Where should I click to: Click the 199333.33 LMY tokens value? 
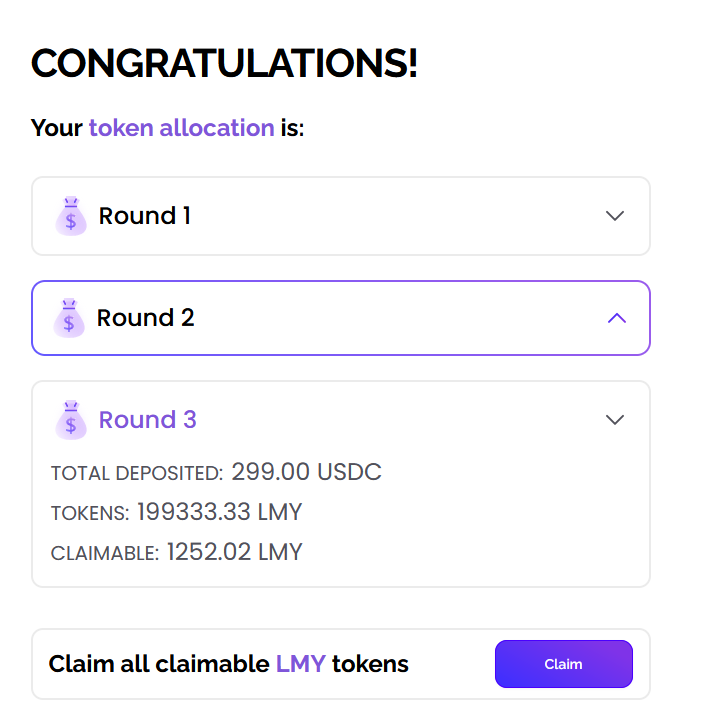pos(219,512)
